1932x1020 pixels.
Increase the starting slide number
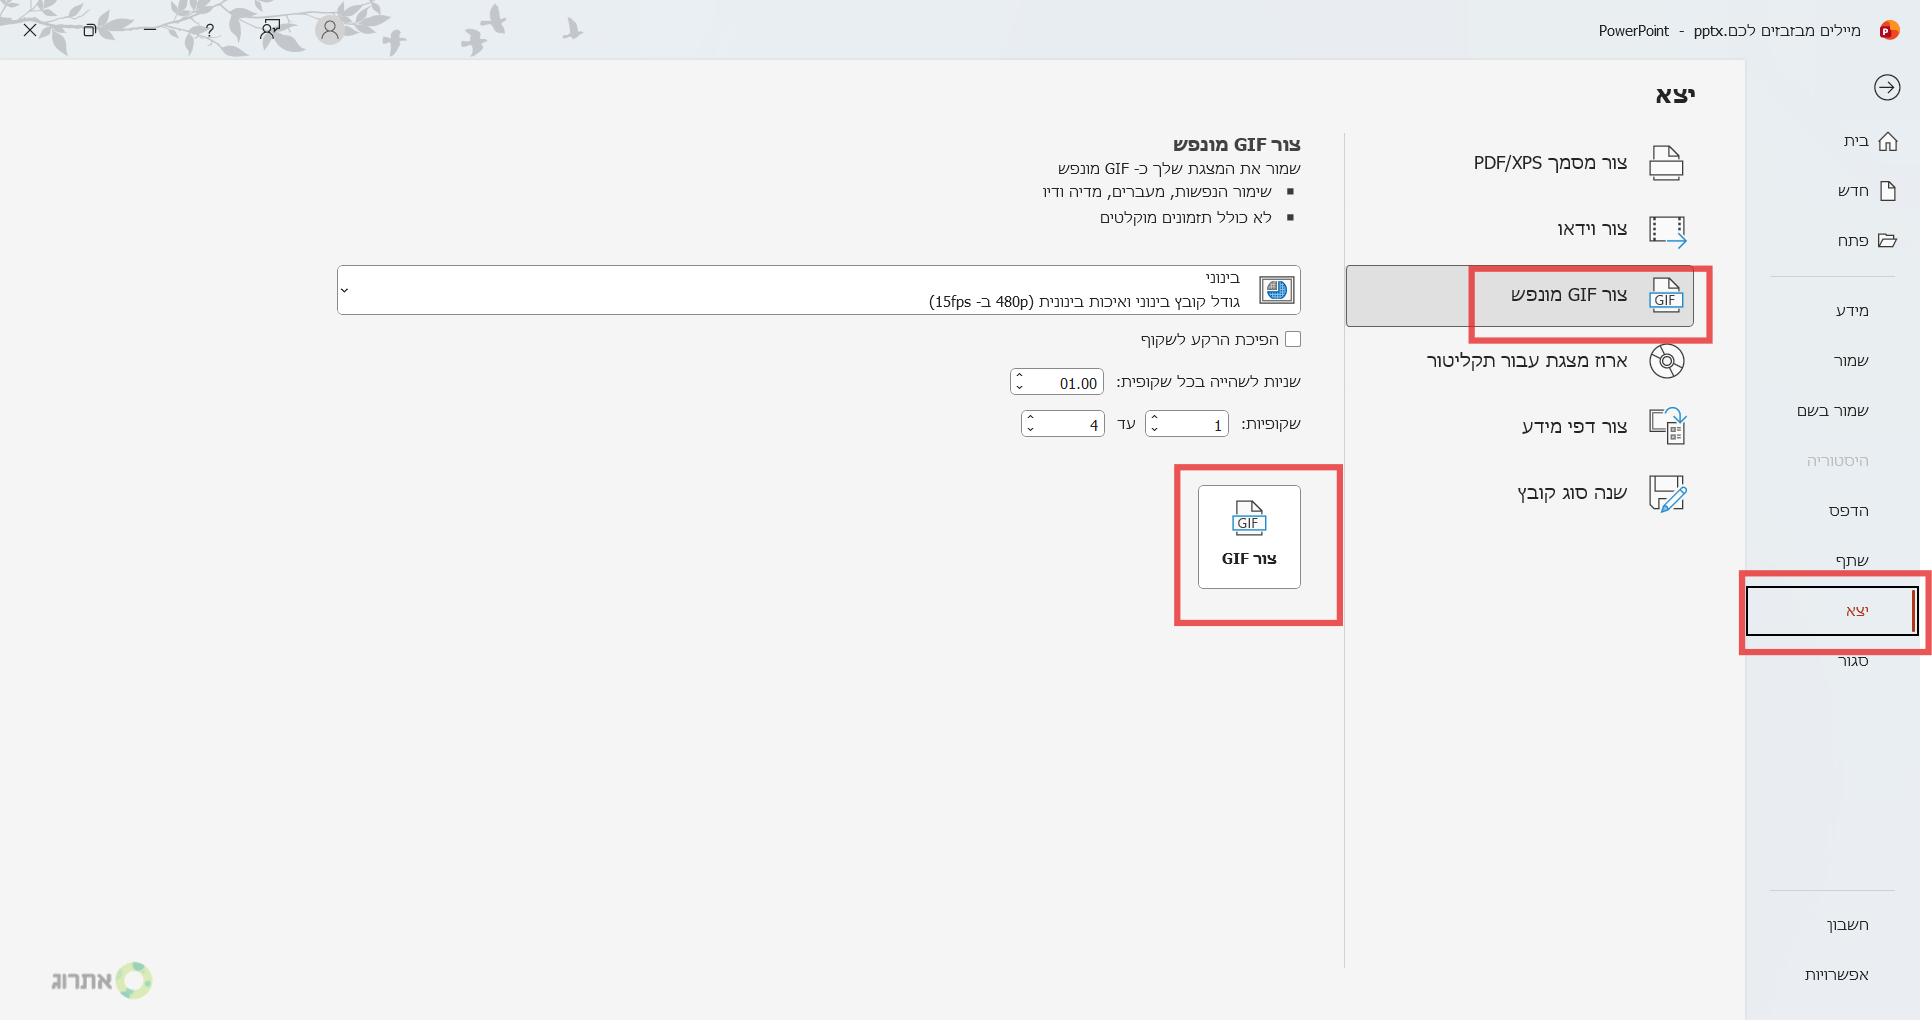tap(1154, 418)
